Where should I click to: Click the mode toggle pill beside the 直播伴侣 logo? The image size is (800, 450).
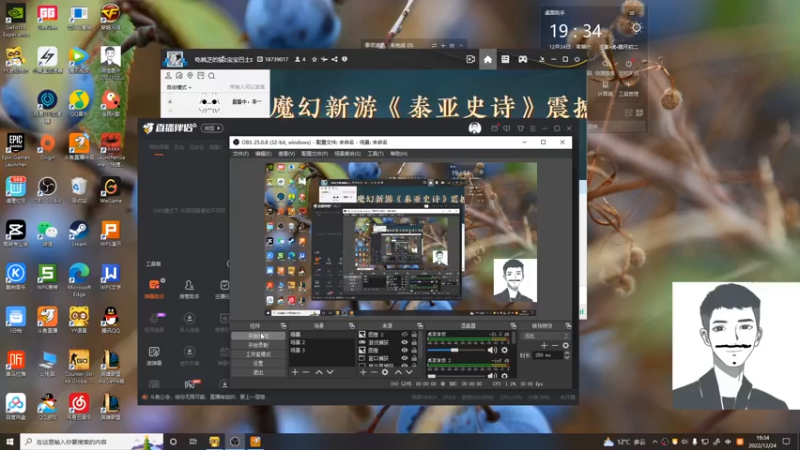click(x=212, y=129)
